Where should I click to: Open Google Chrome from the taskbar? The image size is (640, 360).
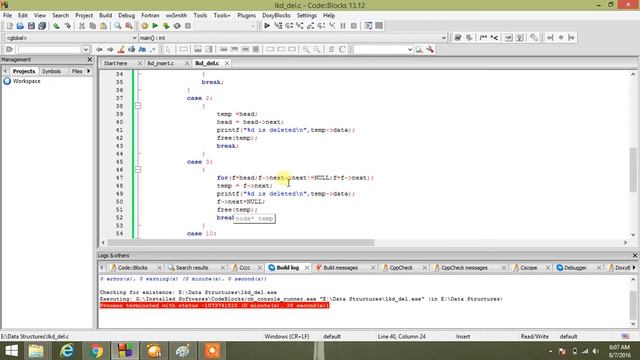click(x=96, y=351)
